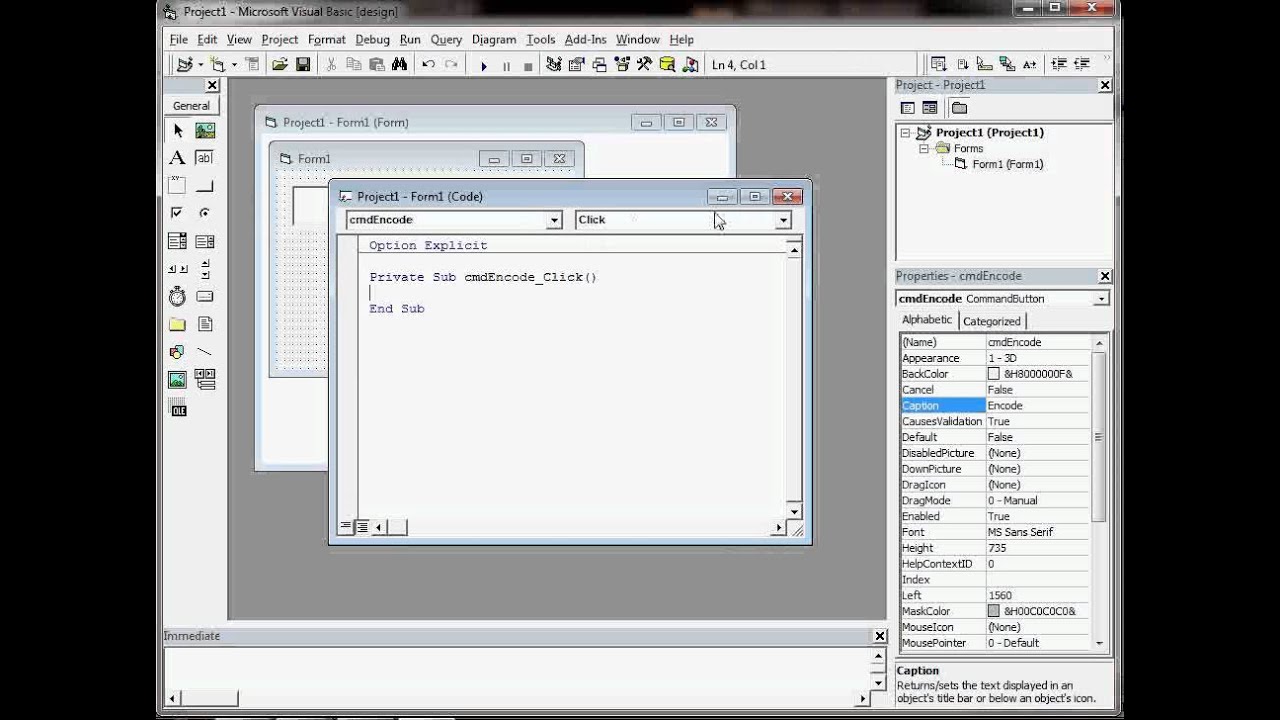Click the Complete Word toolbar icon
This screenshot has height=720, width=1280.
pos(1029,65)
